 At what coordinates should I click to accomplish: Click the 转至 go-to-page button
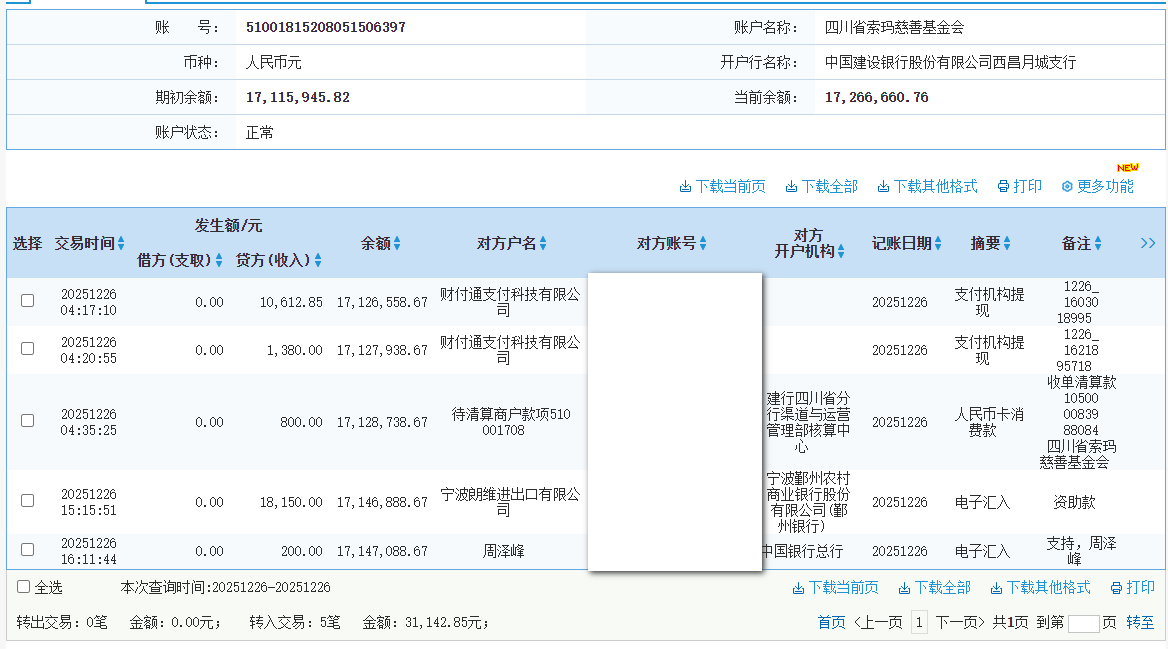pyautogui.click(x=1140, y=621)
